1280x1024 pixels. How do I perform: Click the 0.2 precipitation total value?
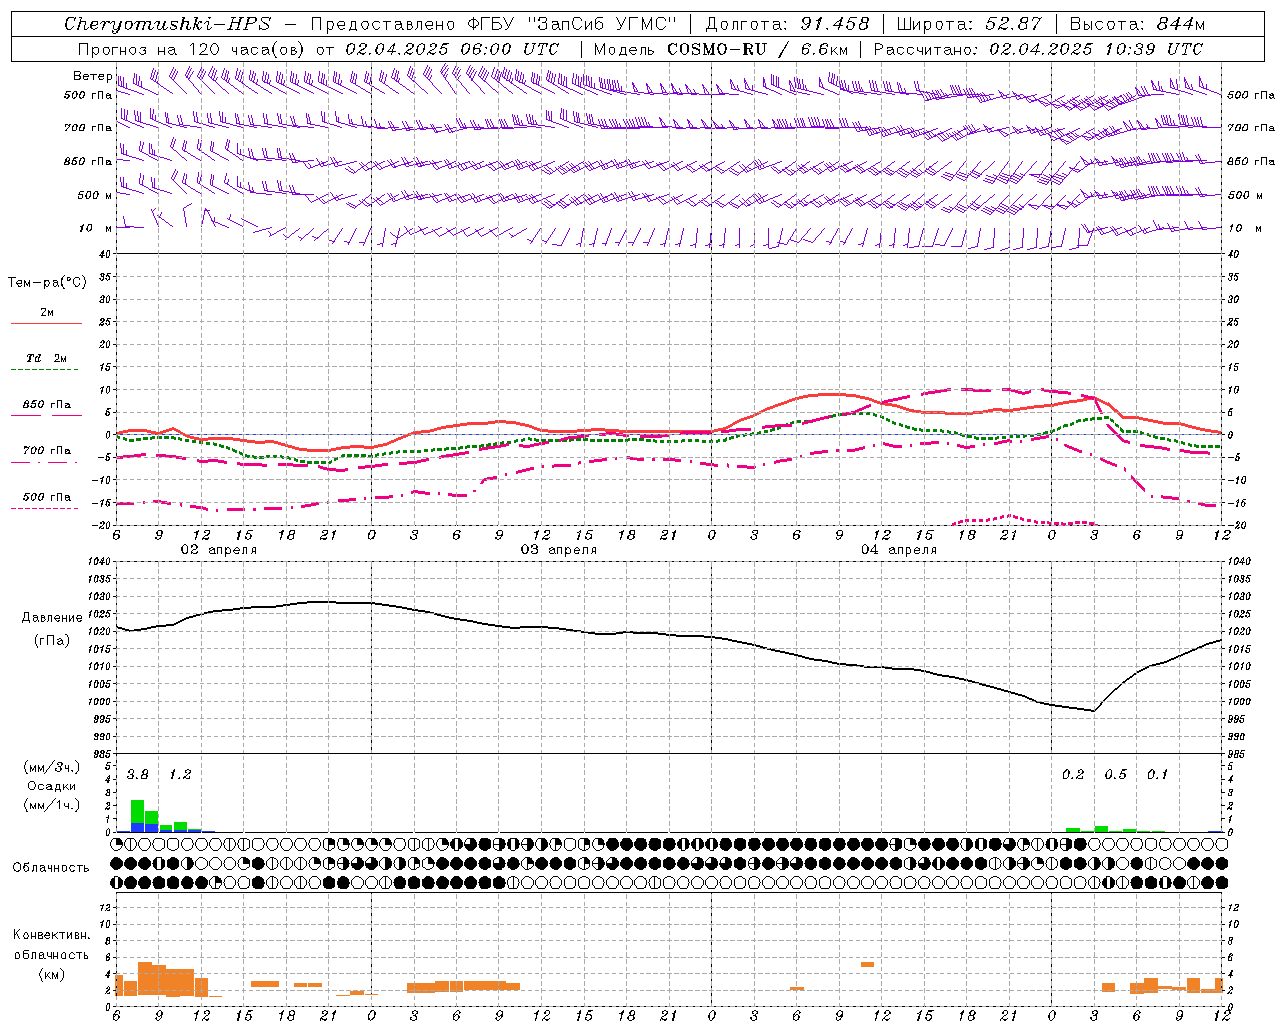click(x=1073, y=775)
